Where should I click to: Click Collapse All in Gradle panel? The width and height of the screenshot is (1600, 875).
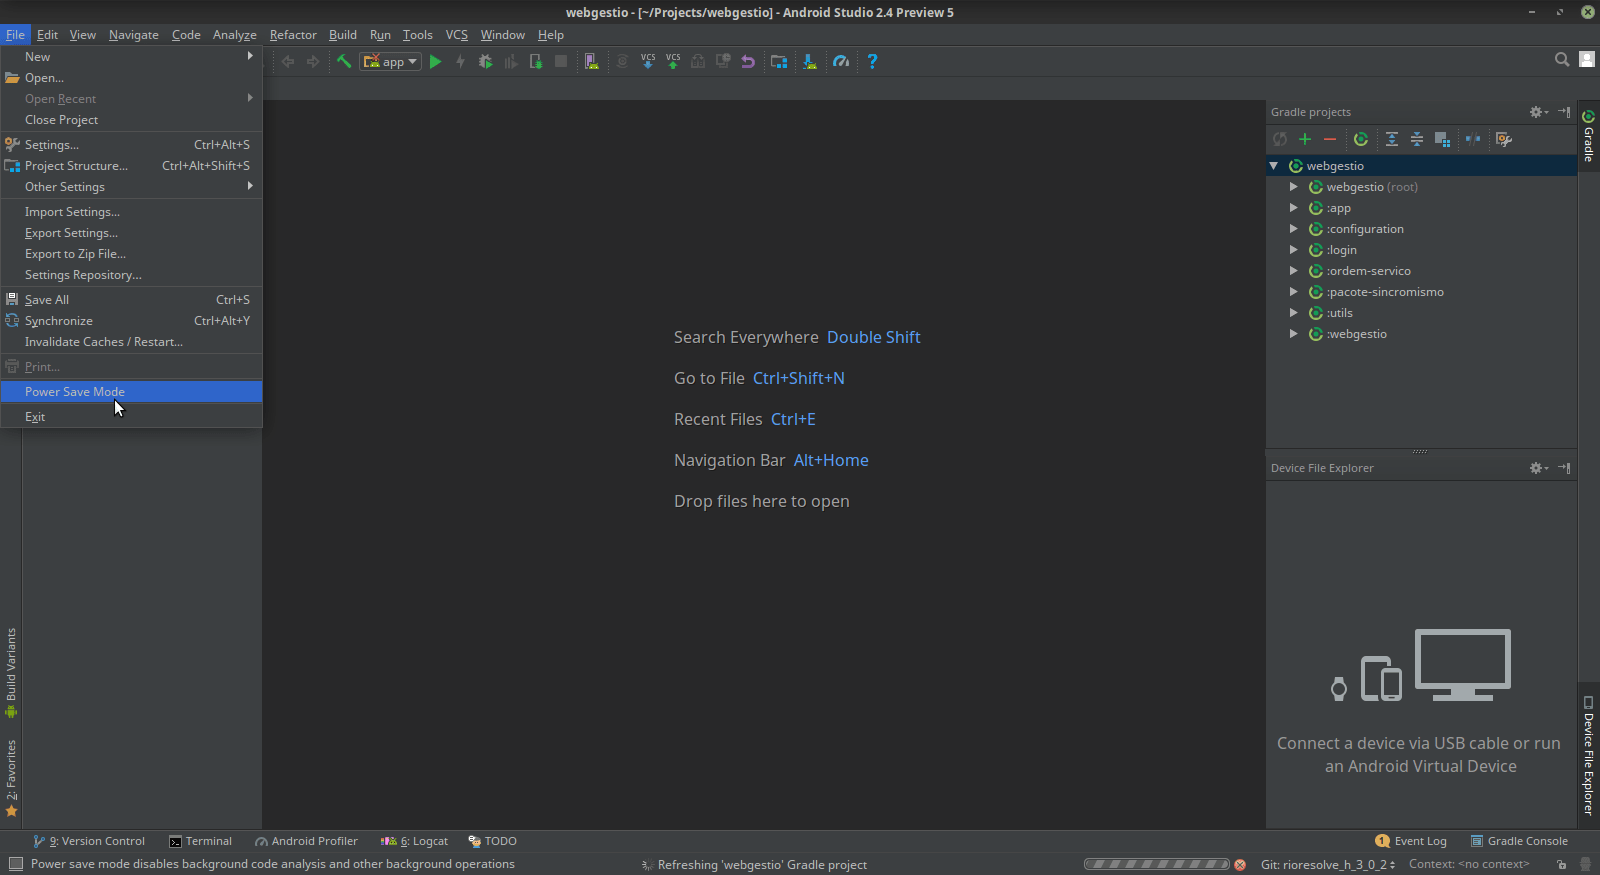point(1417,139)
